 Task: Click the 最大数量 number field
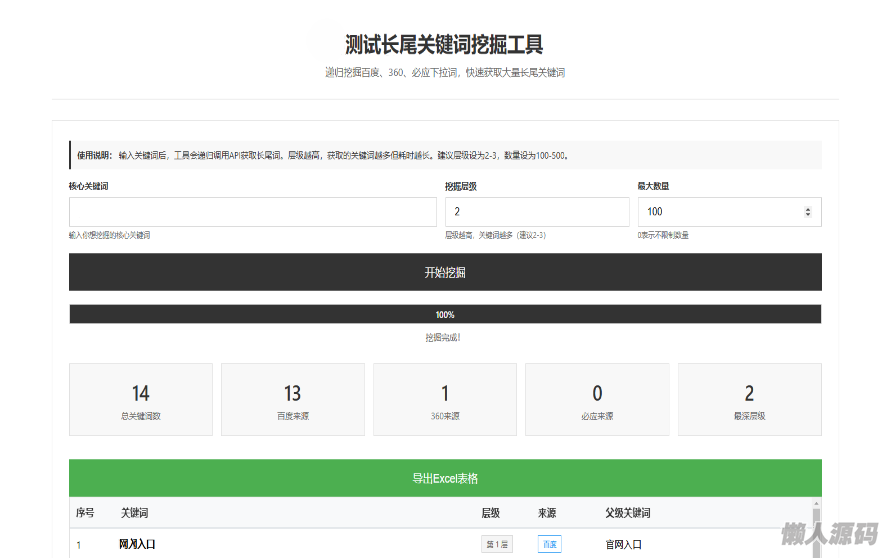[x=720, y=212]
